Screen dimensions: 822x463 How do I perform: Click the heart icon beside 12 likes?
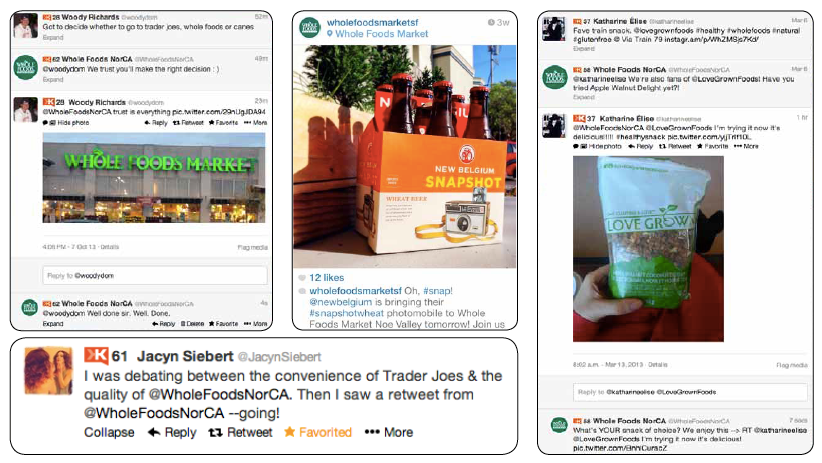302,278
